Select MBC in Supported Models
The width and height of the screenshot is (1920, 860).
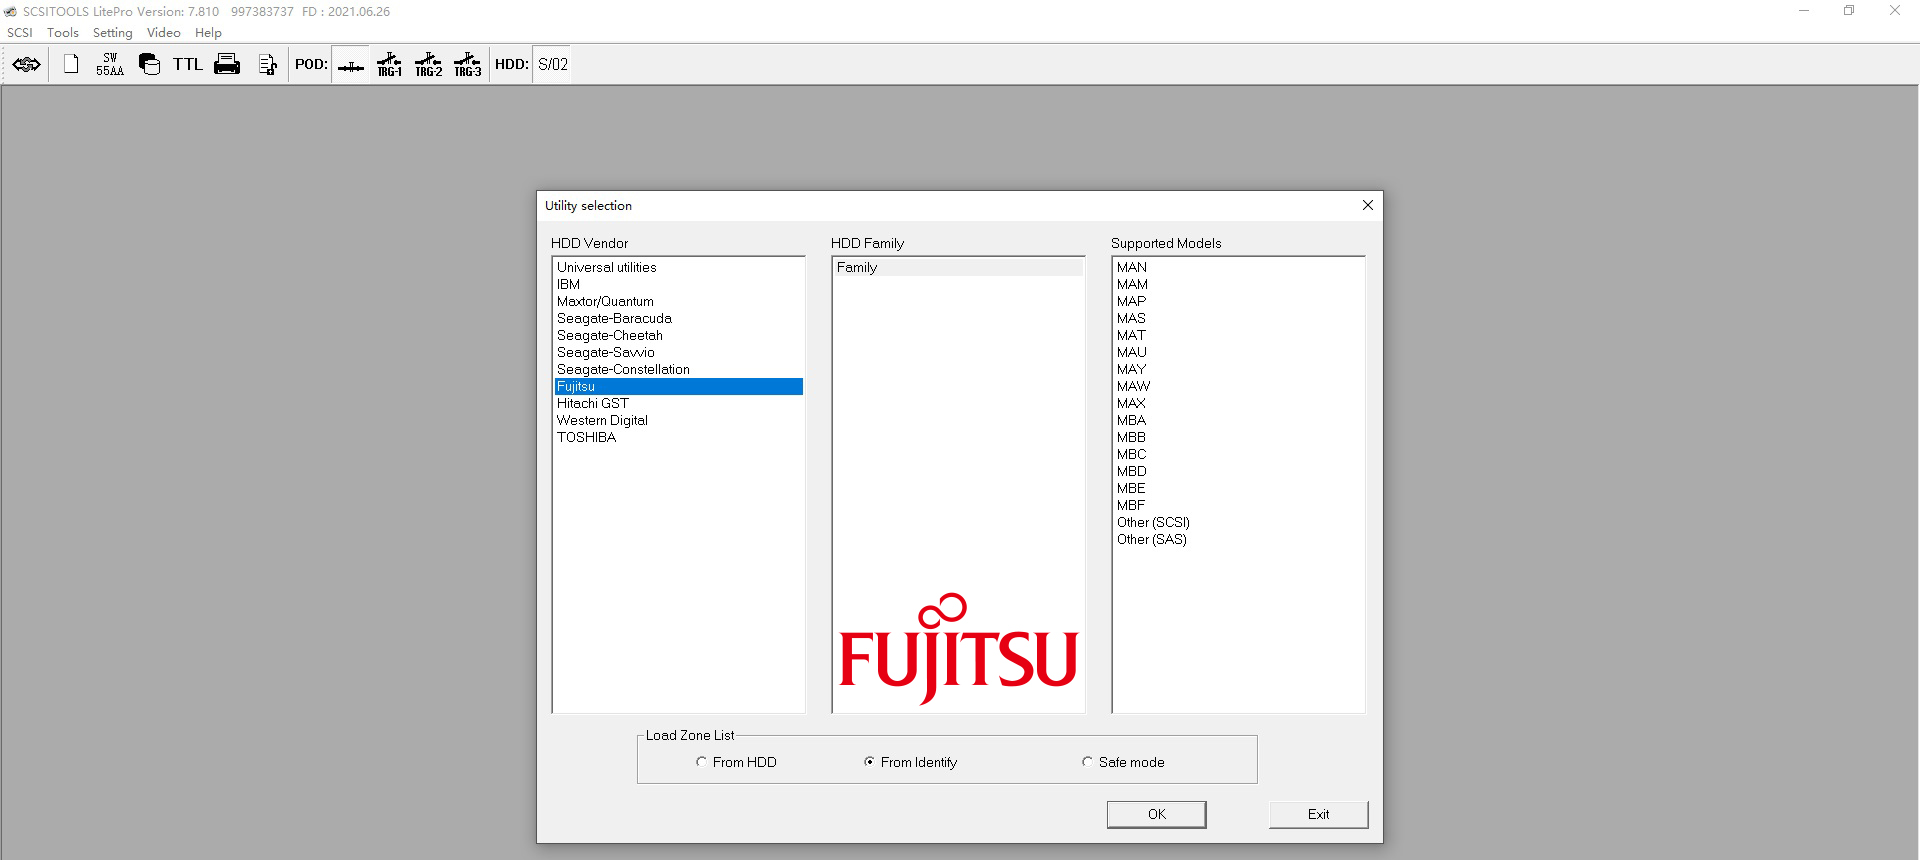1238,454
